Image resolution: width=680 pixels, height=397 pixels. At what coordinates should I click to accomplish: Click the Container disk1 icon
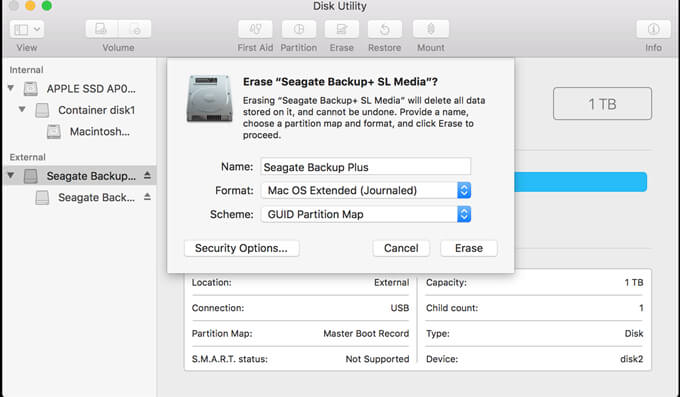tap(42, 110)
